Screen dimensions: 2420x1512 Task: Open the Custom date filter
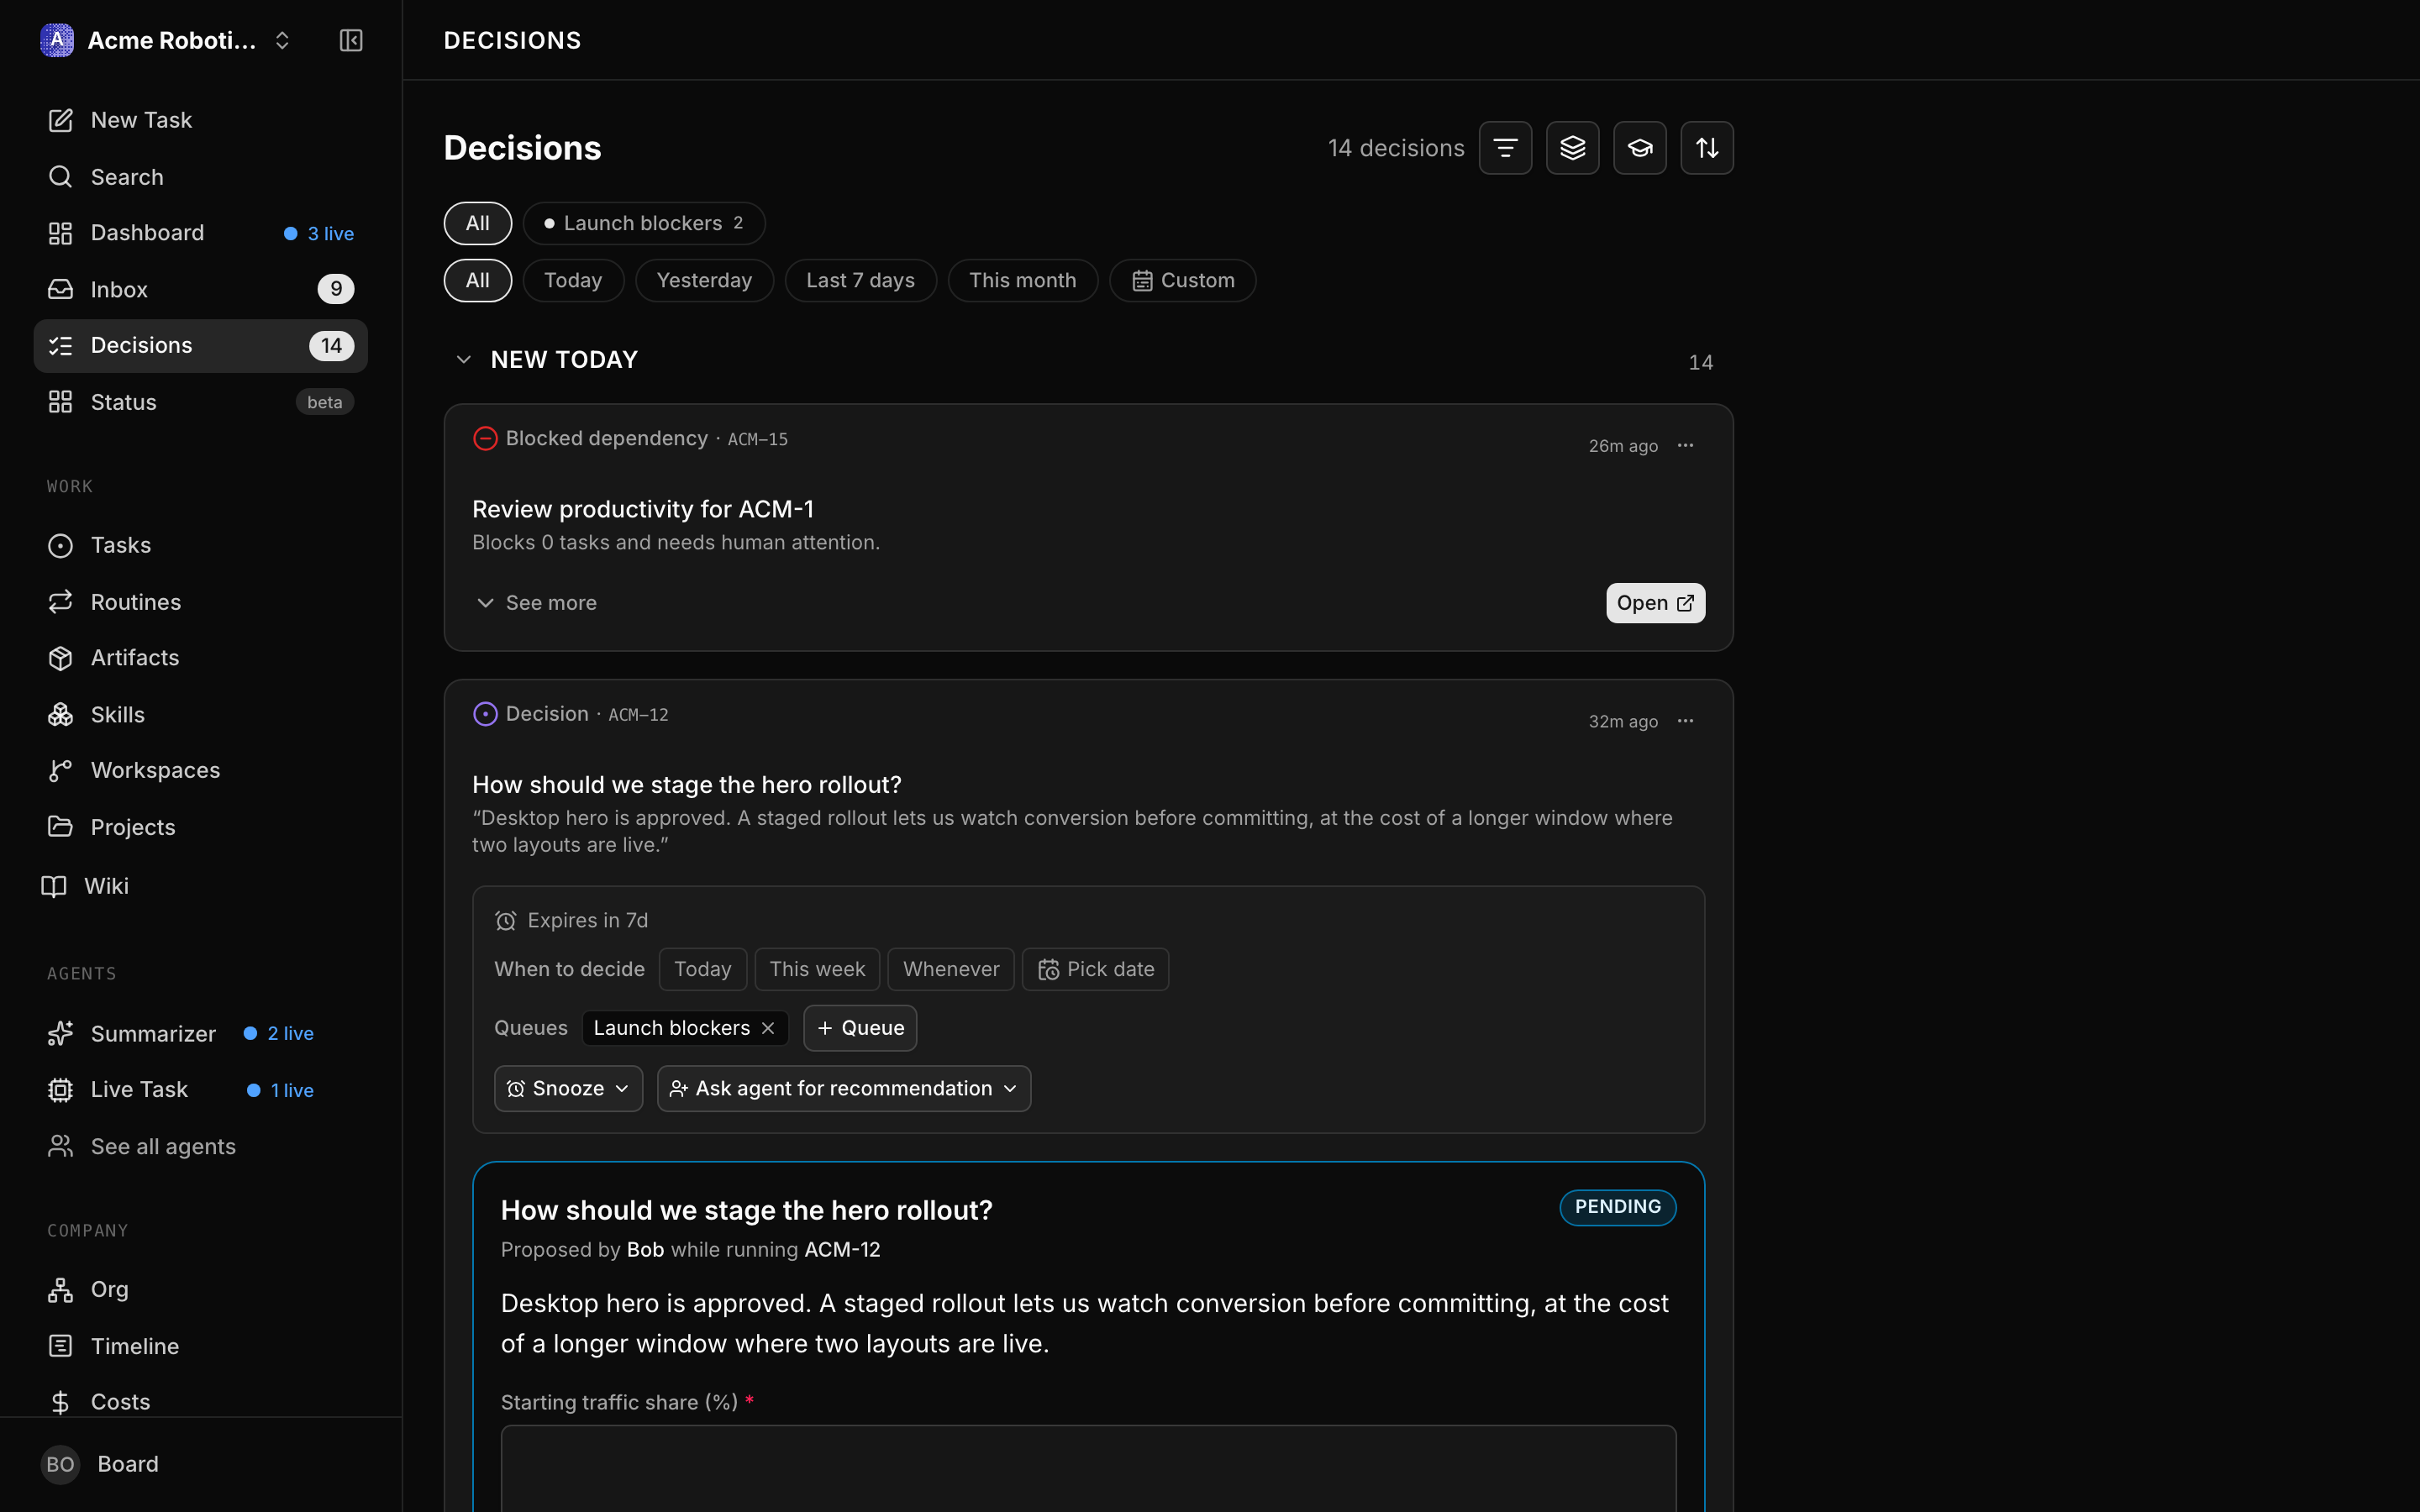coord(1182,280)
